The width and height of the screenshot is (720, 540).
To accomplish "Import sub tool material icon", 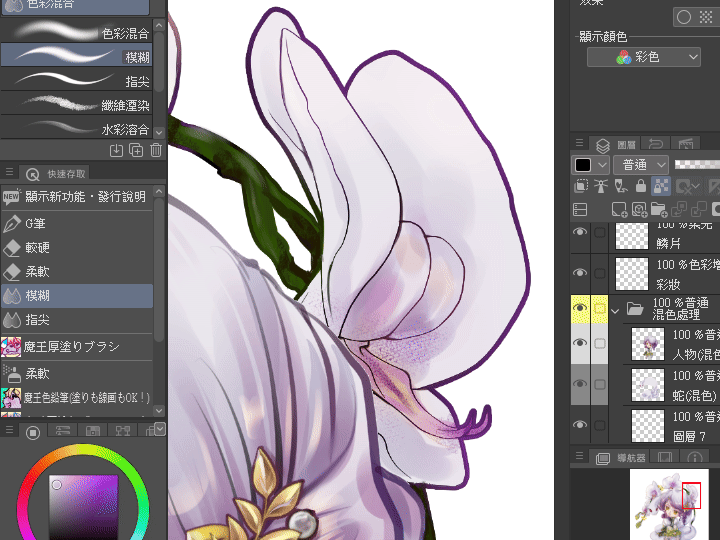I will (x=116, y=150).
